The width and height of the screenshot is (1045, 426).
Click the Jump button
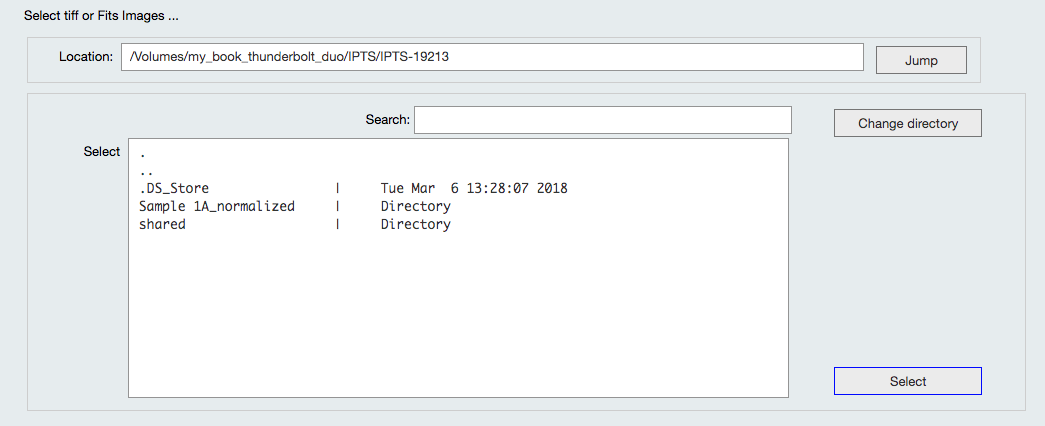tap(921, 60)
